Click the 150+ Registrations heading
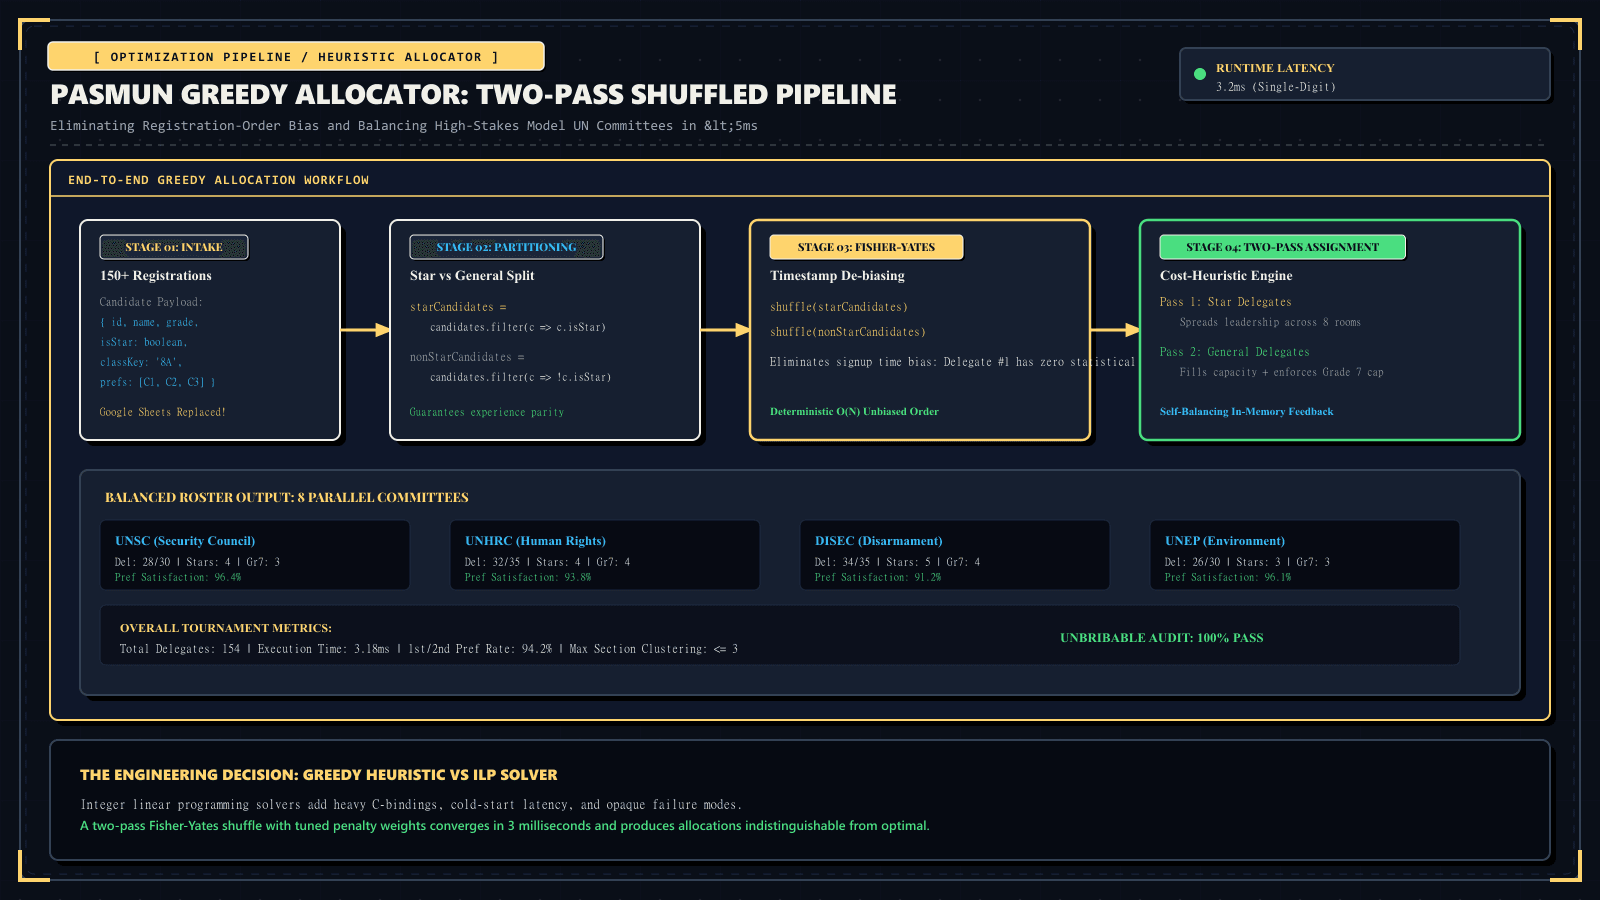 [x=156, y=276]
